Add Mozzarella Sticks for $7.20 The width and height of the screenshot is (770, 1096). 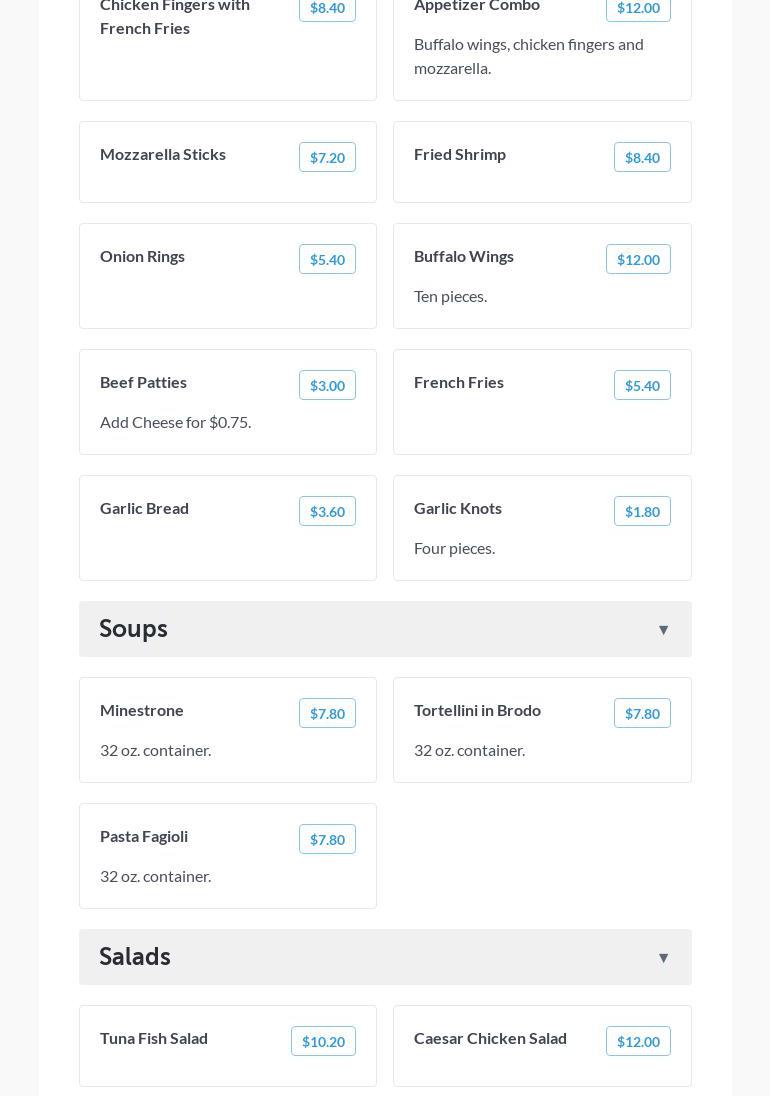[x=327, y=158]
